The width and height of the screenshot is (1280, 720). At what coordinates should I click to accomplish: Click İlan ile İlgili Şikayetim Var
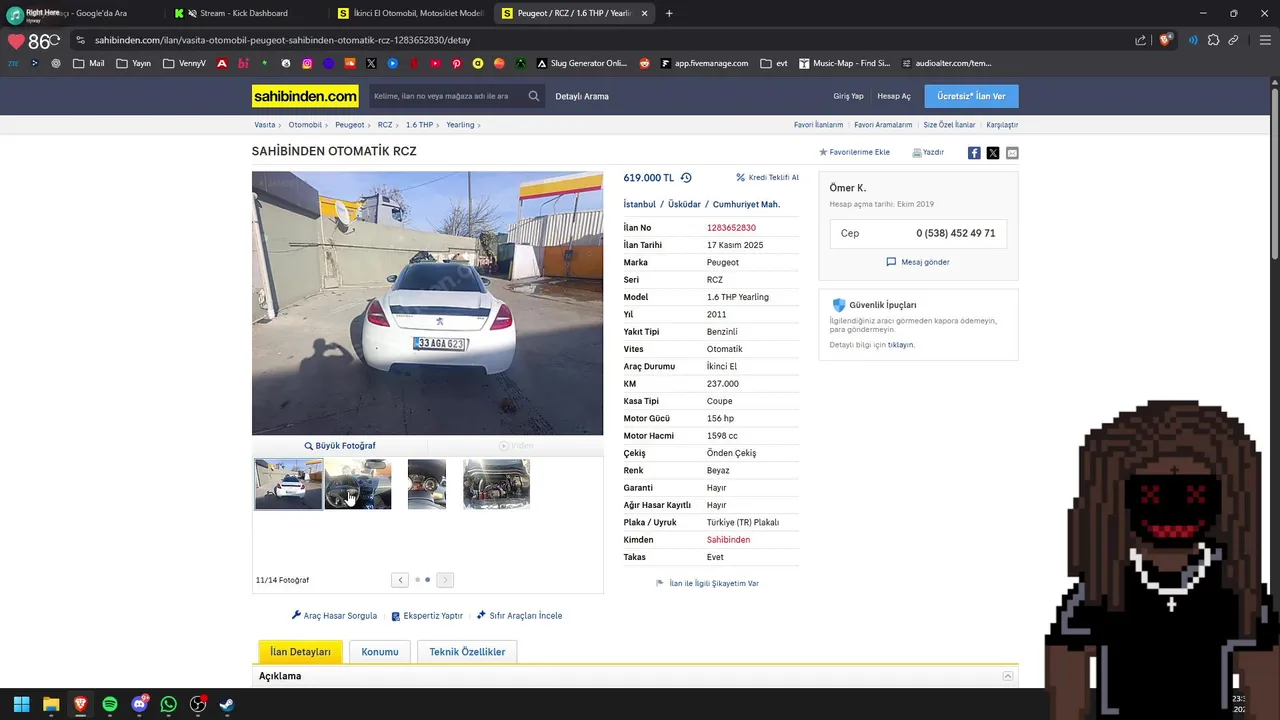pyautogui.click(x=707, y=583)
